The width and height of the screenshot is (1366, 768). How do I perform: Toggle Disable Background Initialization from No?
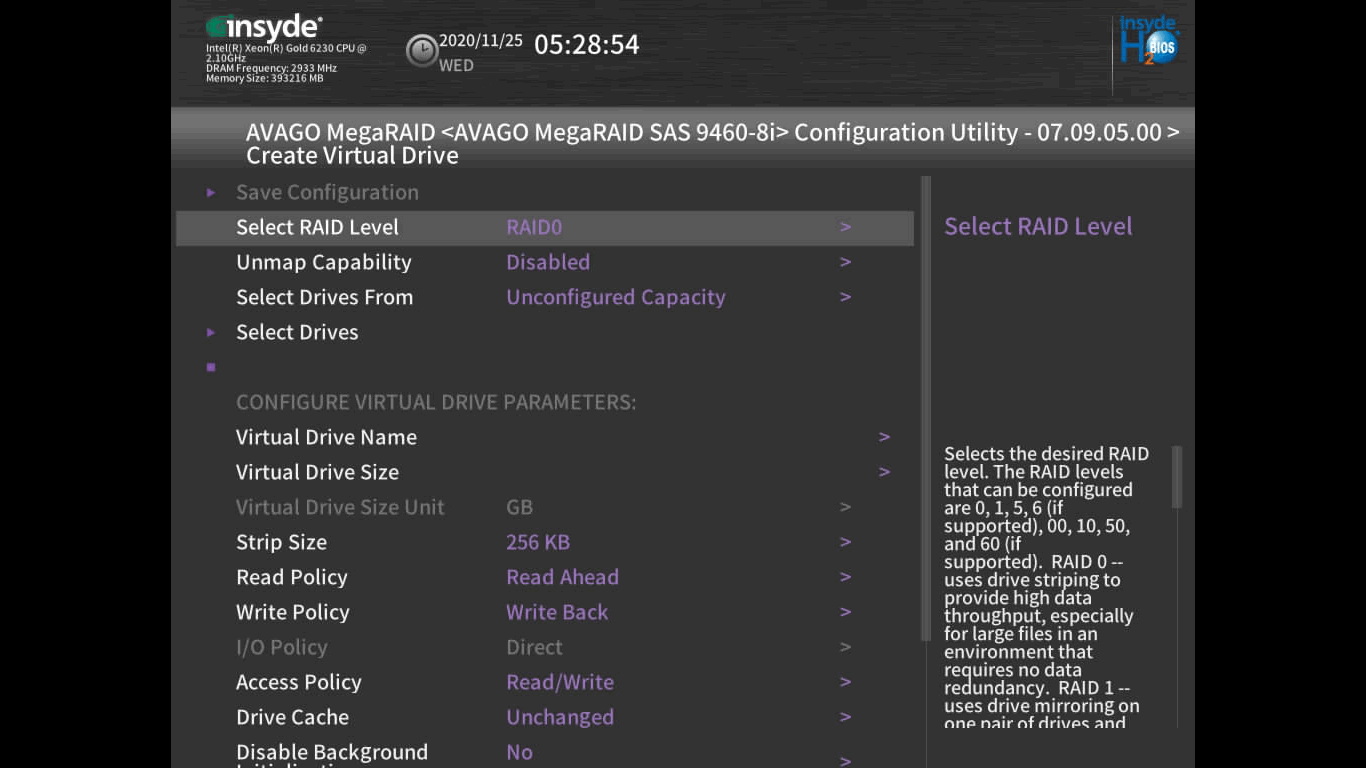519,752
